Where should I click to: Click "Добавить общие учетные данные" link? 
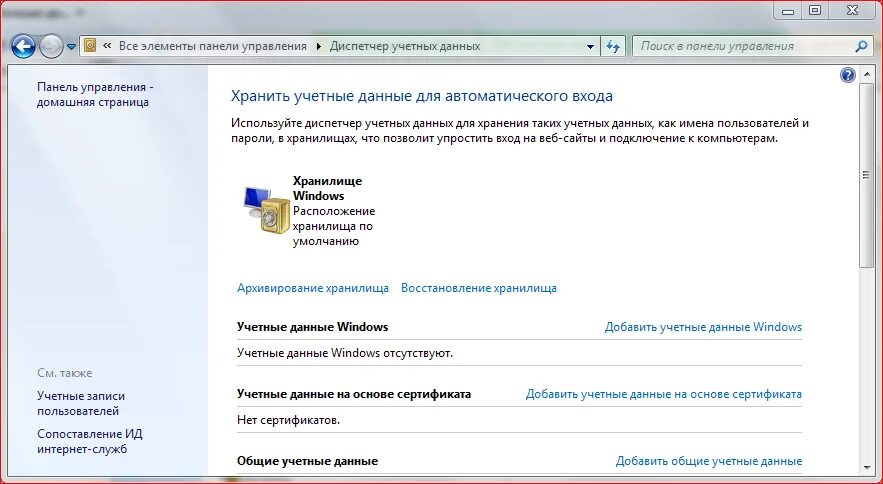[x=709, y=461]
